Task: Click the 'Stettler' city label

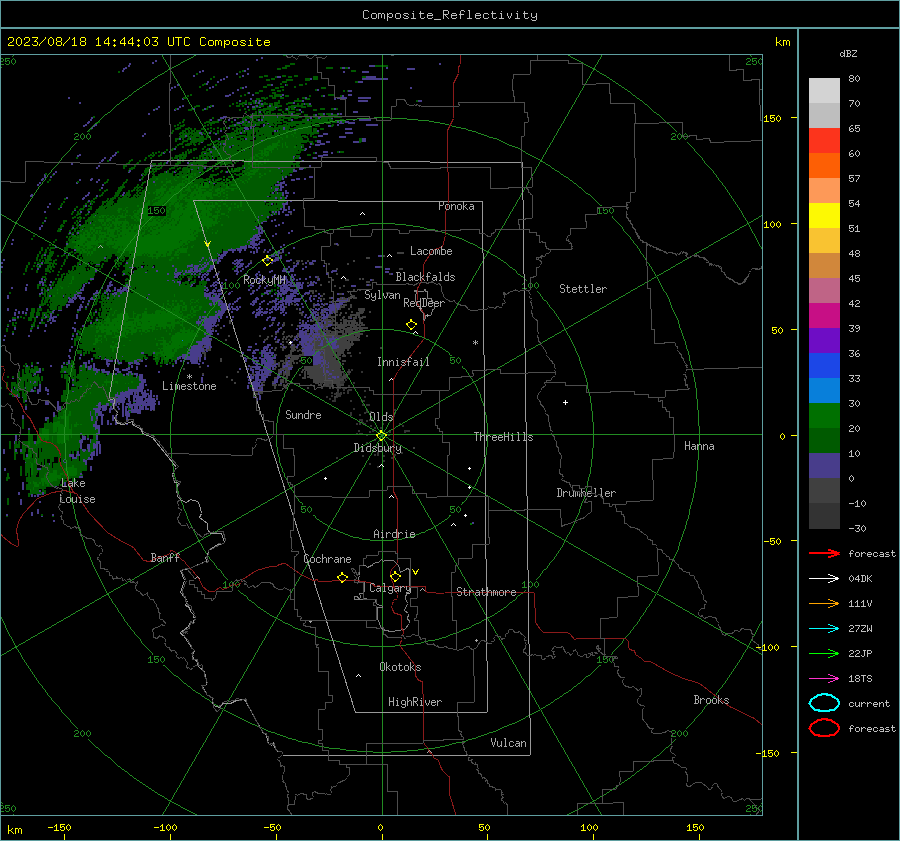Action: pyautogui.click(x=583, y=289)
